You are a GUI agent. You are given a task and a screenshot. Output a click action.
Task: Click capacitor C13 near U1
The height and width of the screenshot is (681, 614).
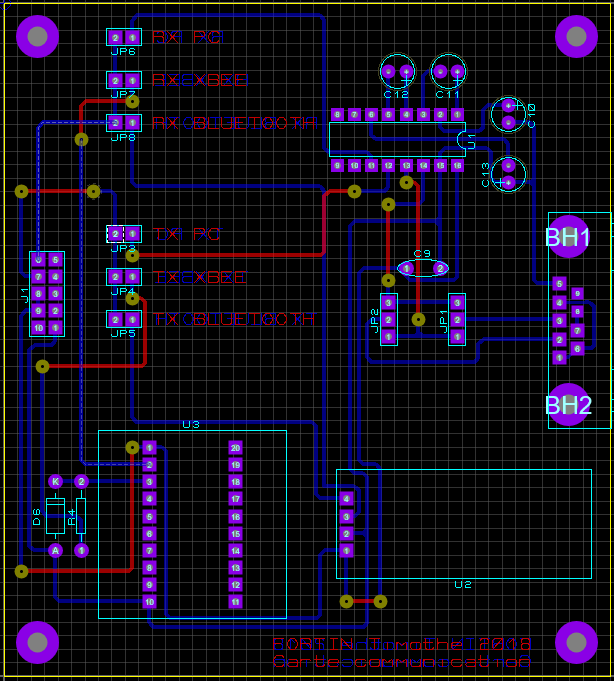tap(508, 174)
